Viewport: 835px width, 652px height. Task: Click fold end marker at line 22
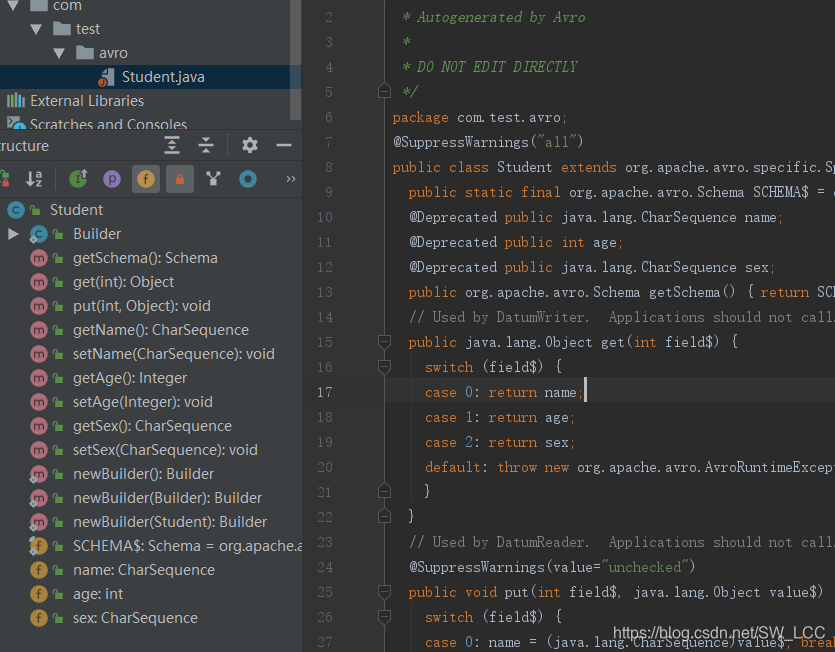click(384, 516)
